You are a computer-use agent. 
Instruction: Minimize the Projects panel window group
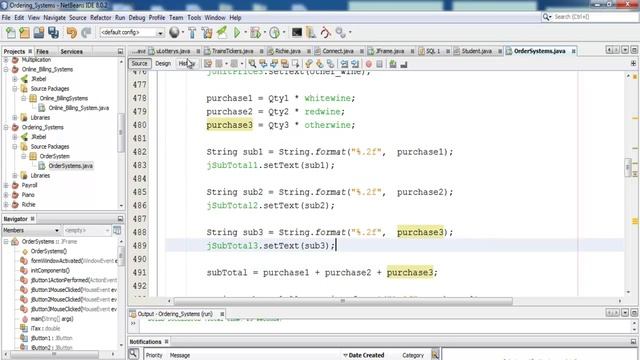point(120,51)
